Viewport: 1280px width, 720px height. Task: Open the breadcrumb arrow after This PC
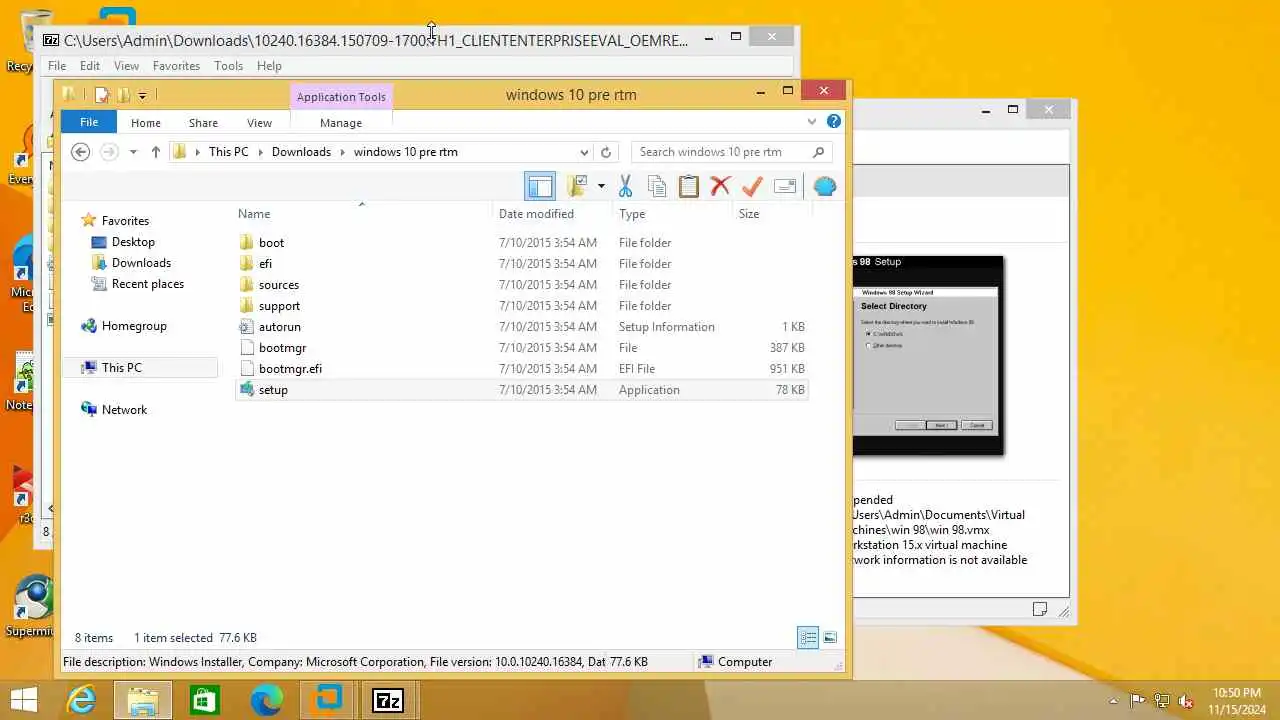pos(260,152)
